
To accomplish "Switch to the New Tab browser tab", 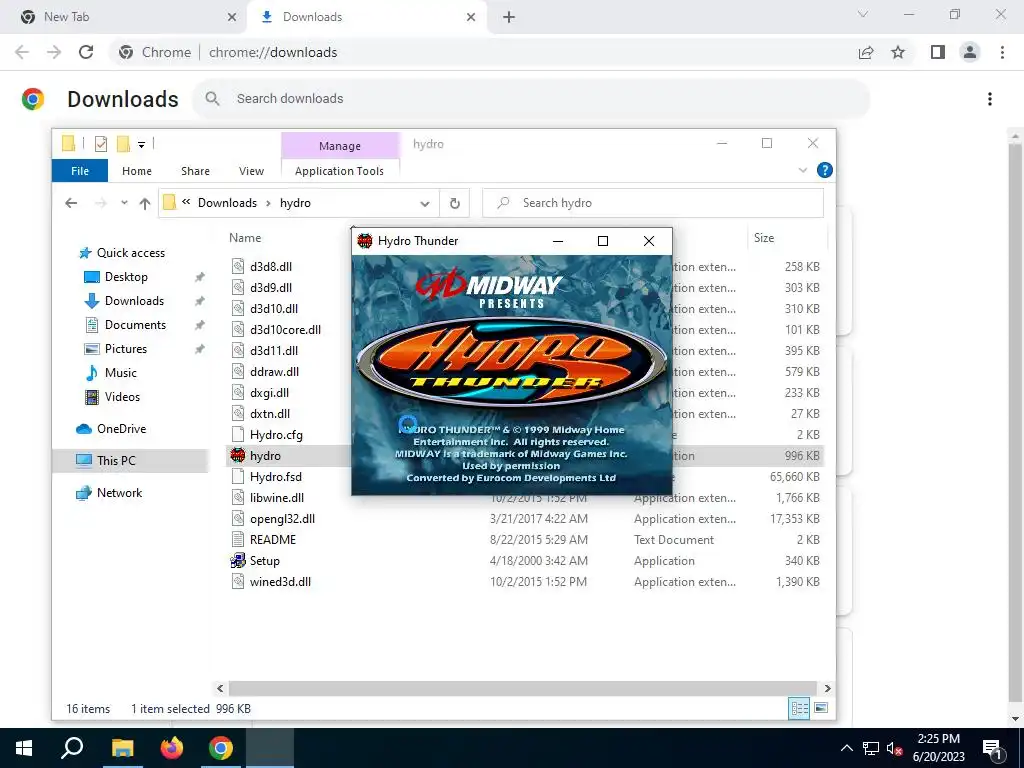I will pyautogui.click(x=124, y=17).
